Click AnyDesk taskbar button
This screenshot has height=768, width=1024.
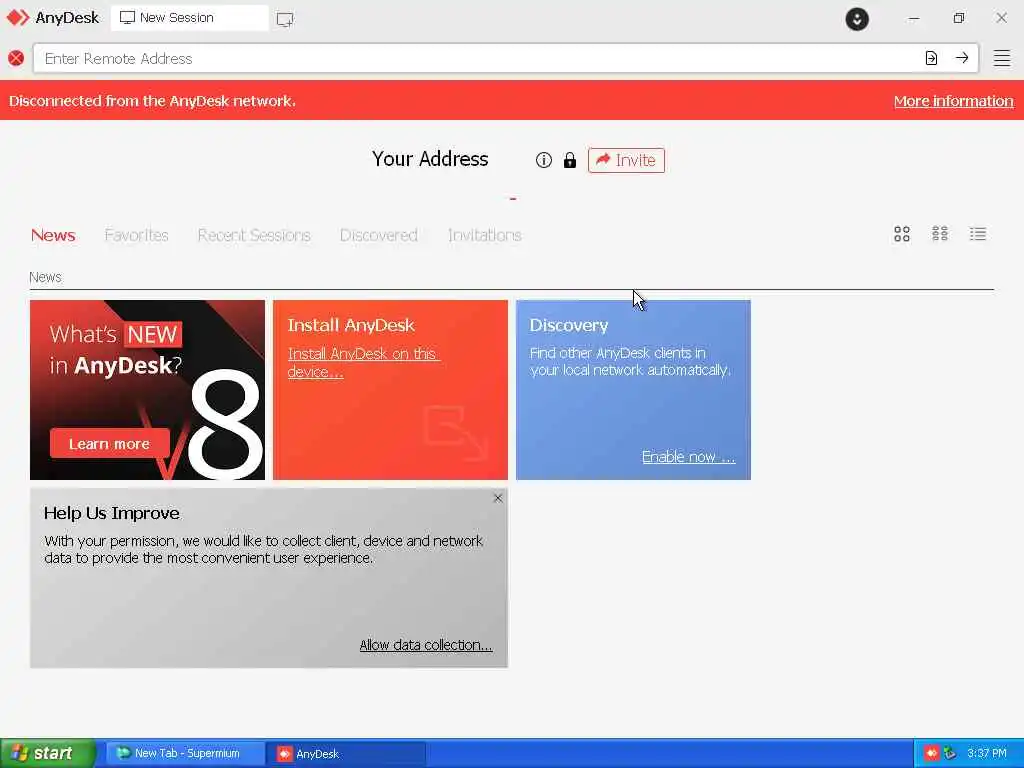(346, 753)
